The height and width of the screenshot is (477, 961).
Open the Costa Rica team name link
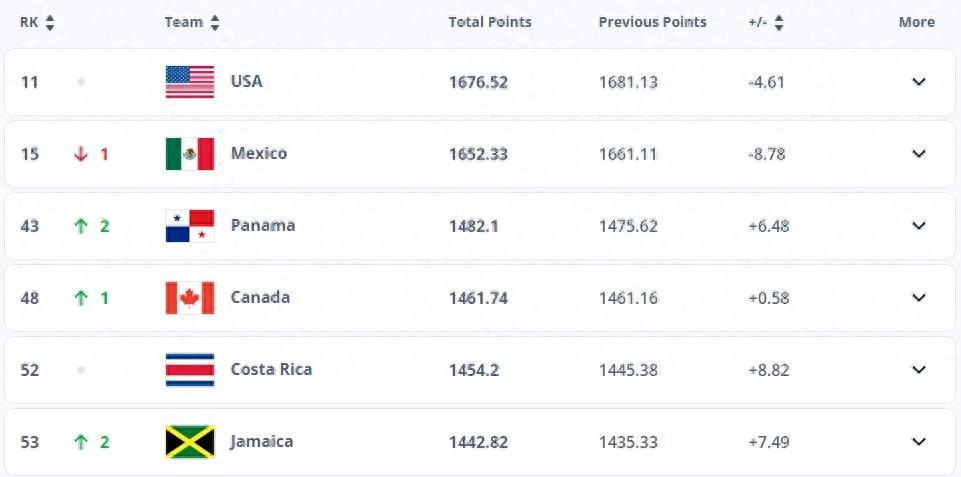coord(271,370)
